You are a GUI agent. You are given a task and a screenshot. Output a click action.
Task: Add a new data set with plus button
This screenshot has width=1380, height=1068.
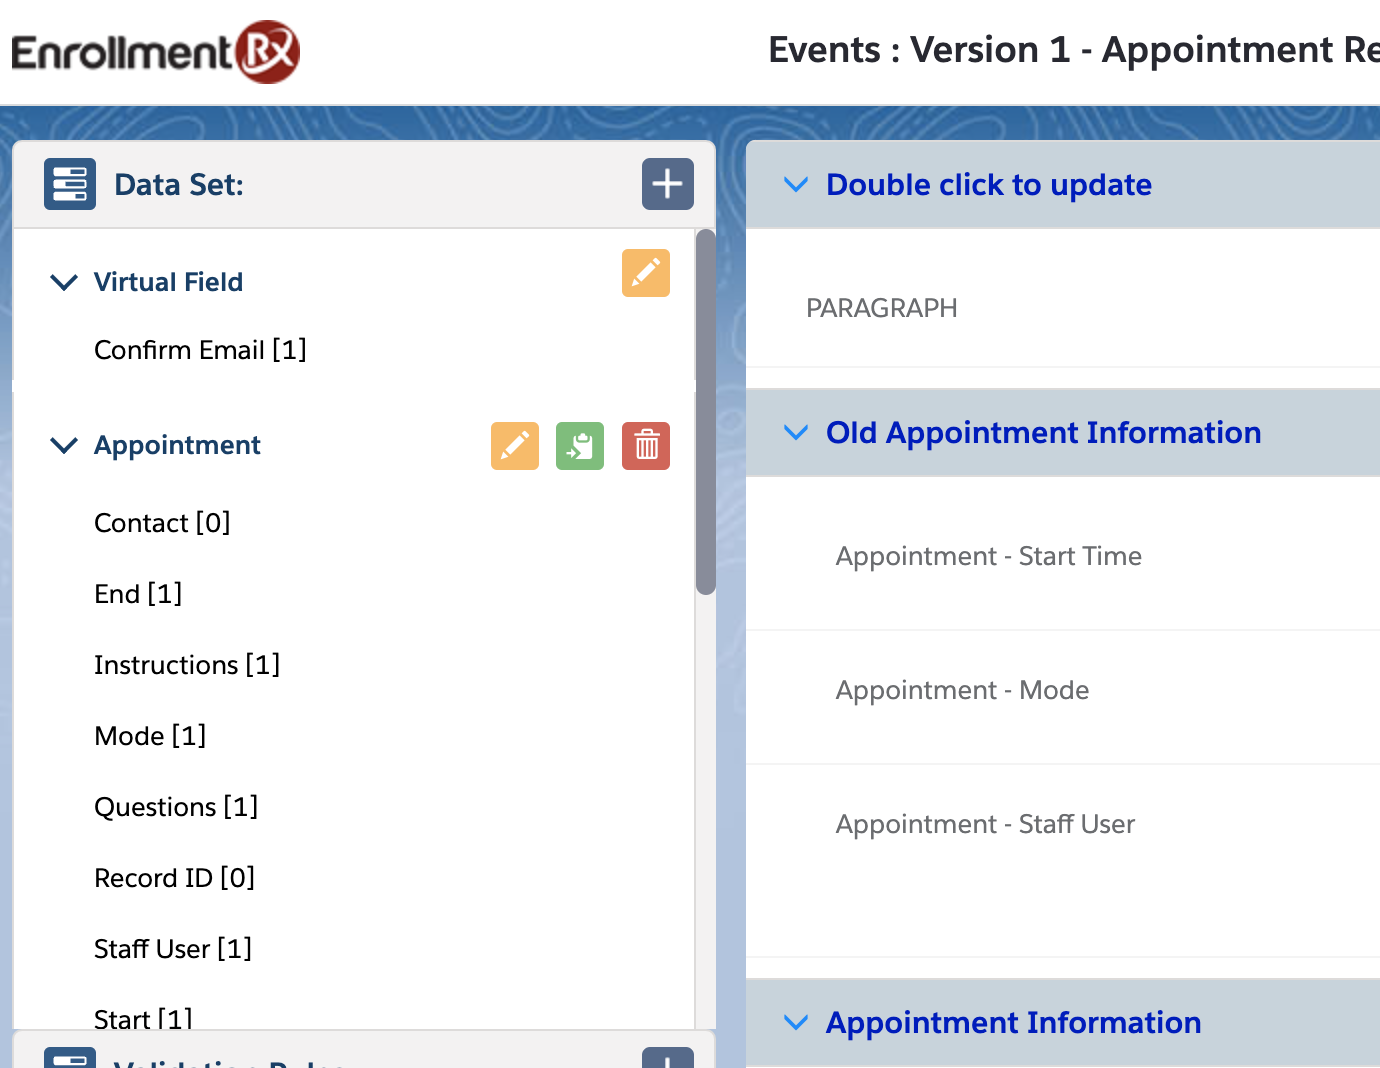[x=667, y=184]
